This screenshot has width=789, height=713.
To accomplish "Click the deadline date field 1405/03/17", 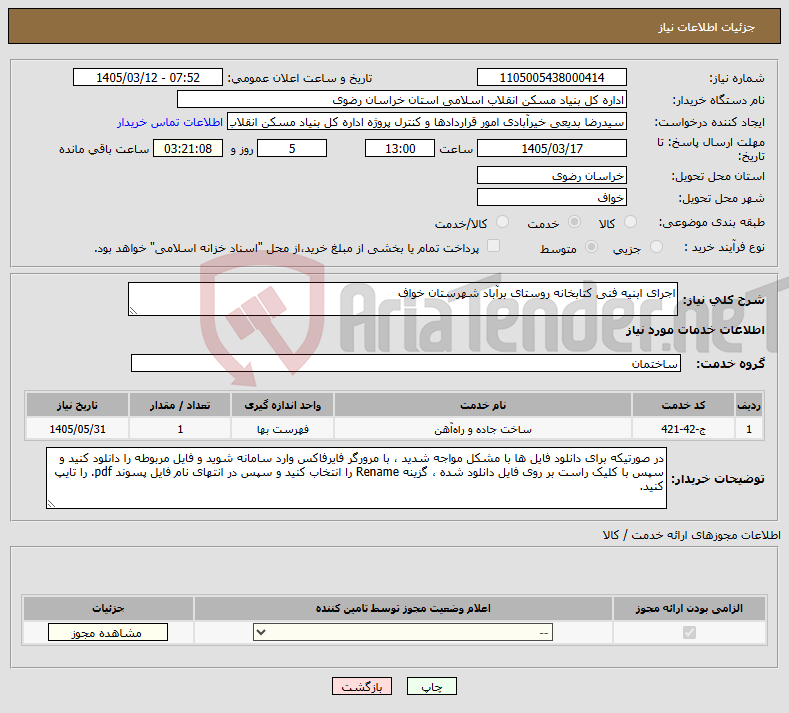I will [x=551, y=148].
